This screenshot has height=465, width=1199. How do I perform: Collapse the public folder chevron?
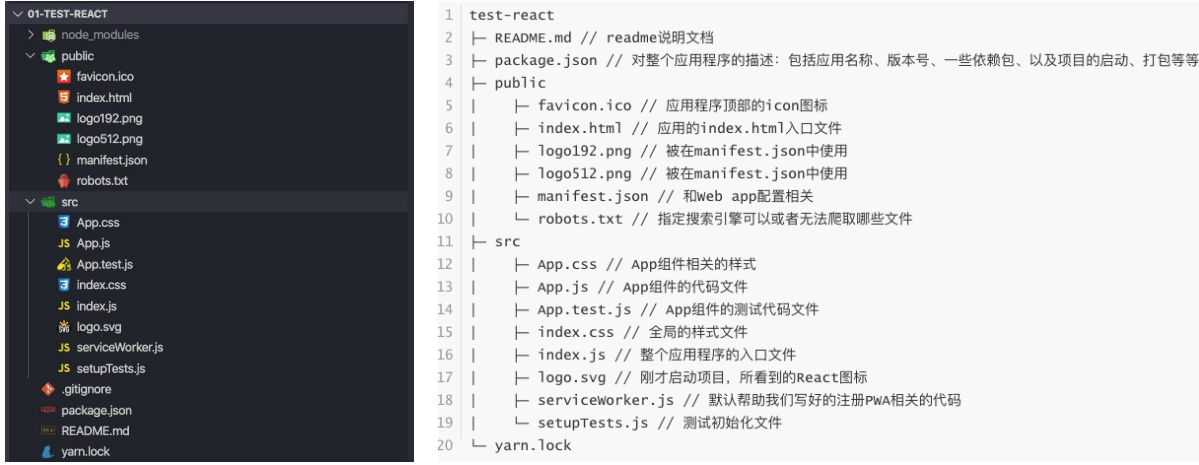point(31,56)
